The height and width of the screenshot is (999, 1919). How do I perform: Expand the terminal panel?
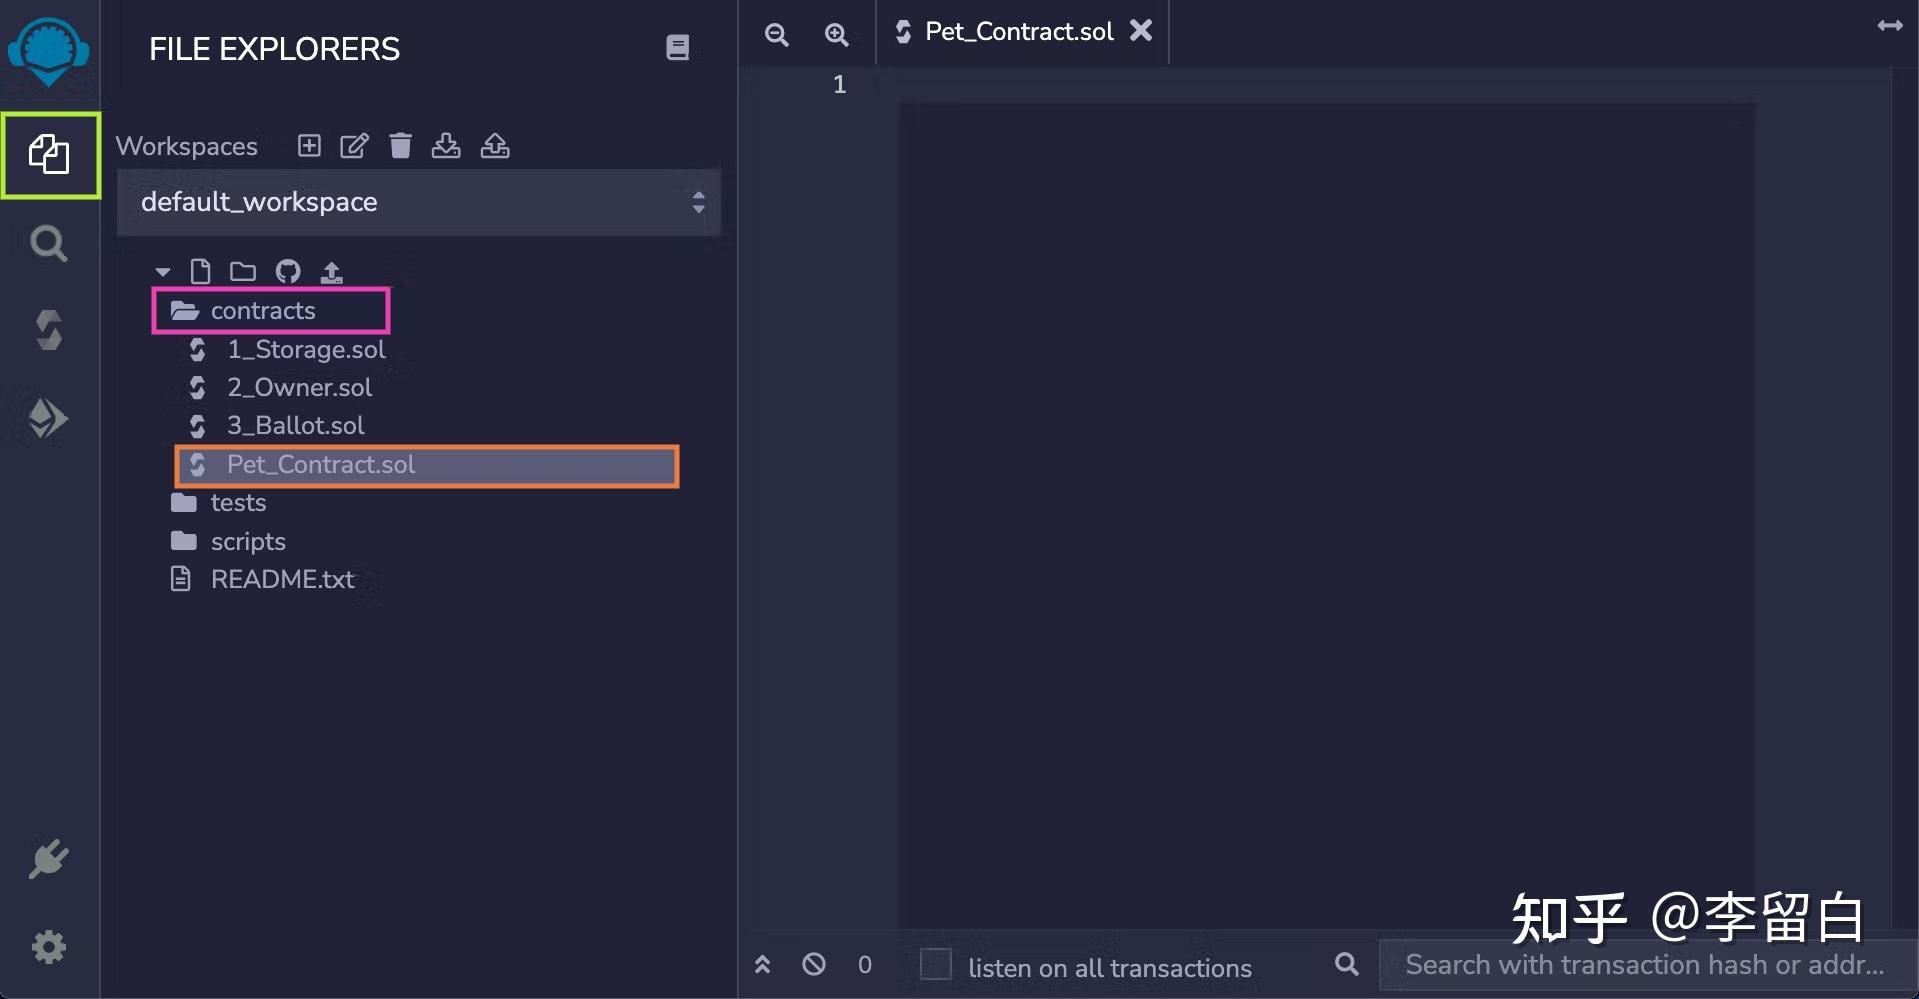(762, 964)
